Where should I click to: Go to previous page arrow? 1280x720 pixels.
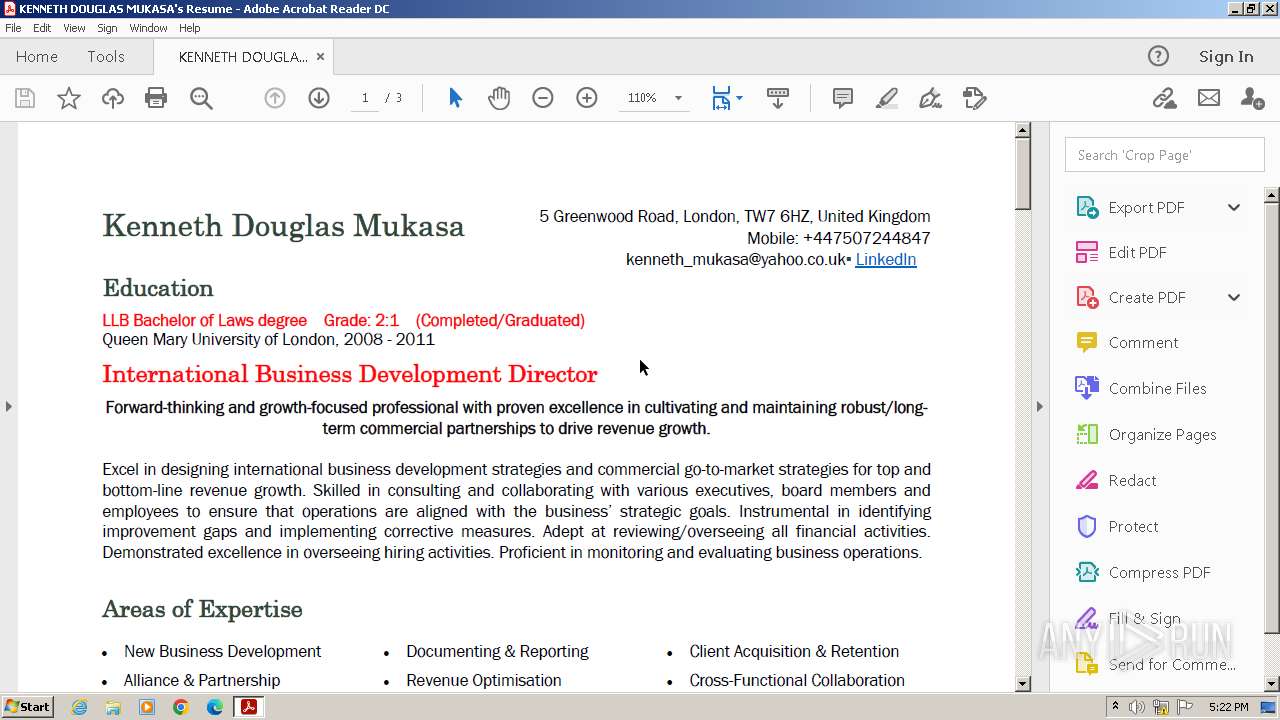(275, 98)
